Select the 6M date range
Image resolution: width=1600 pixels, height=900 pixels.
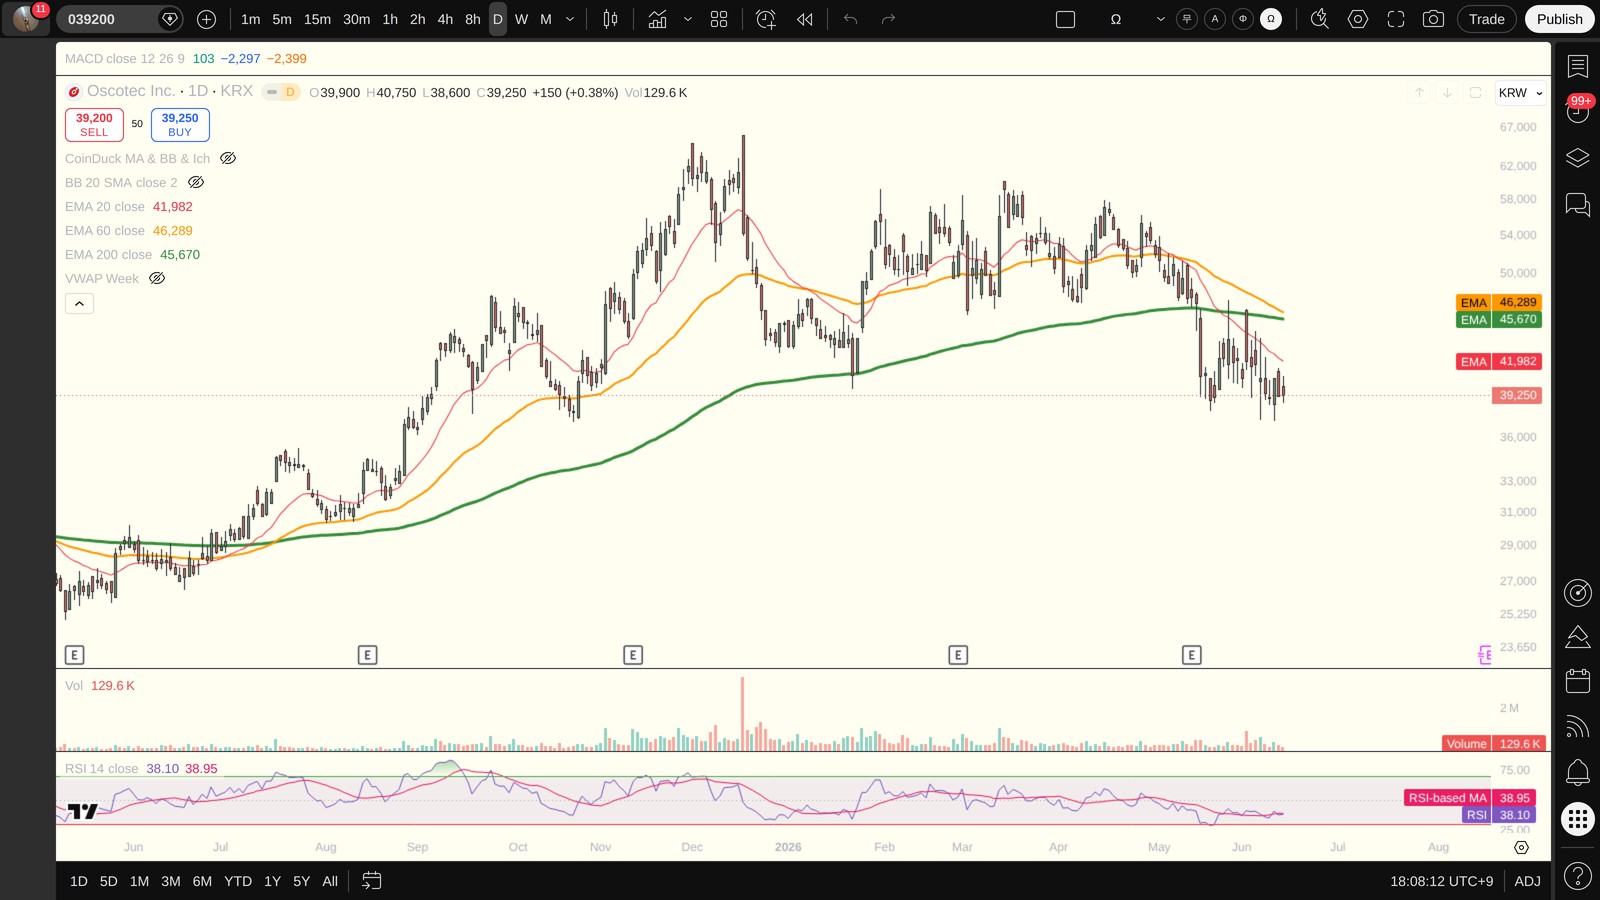coord(202,881)
